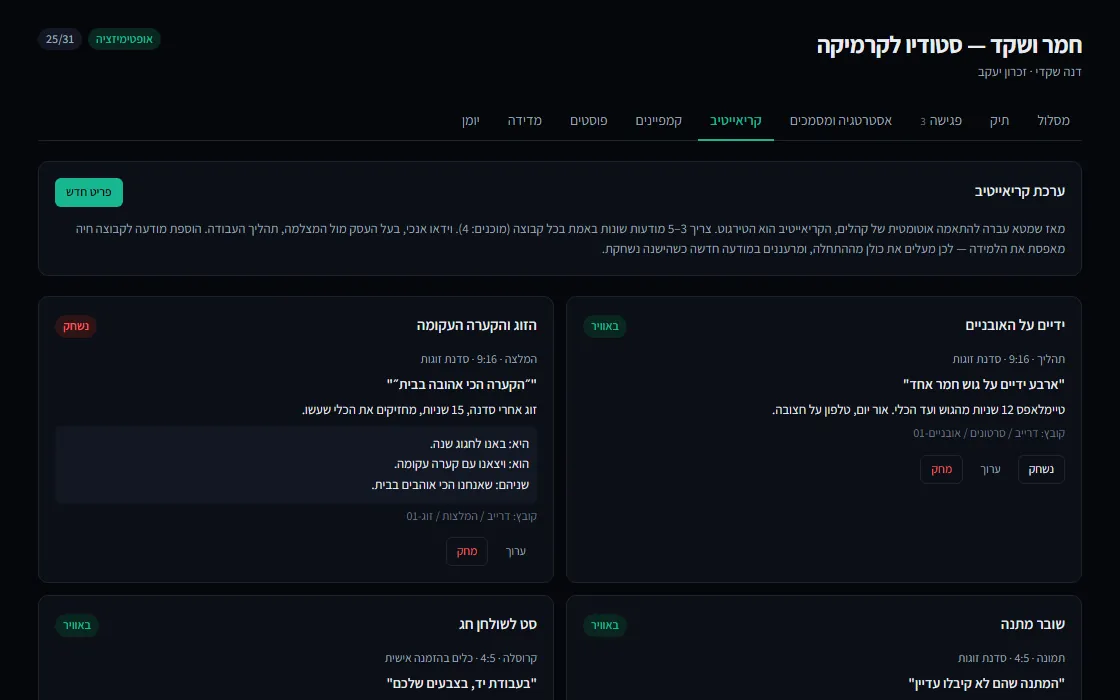Click the title חמר ושקד — סטודיו לקרמיקה
1120x700 pixels.
pyautogui.click(x=949, y=46)
